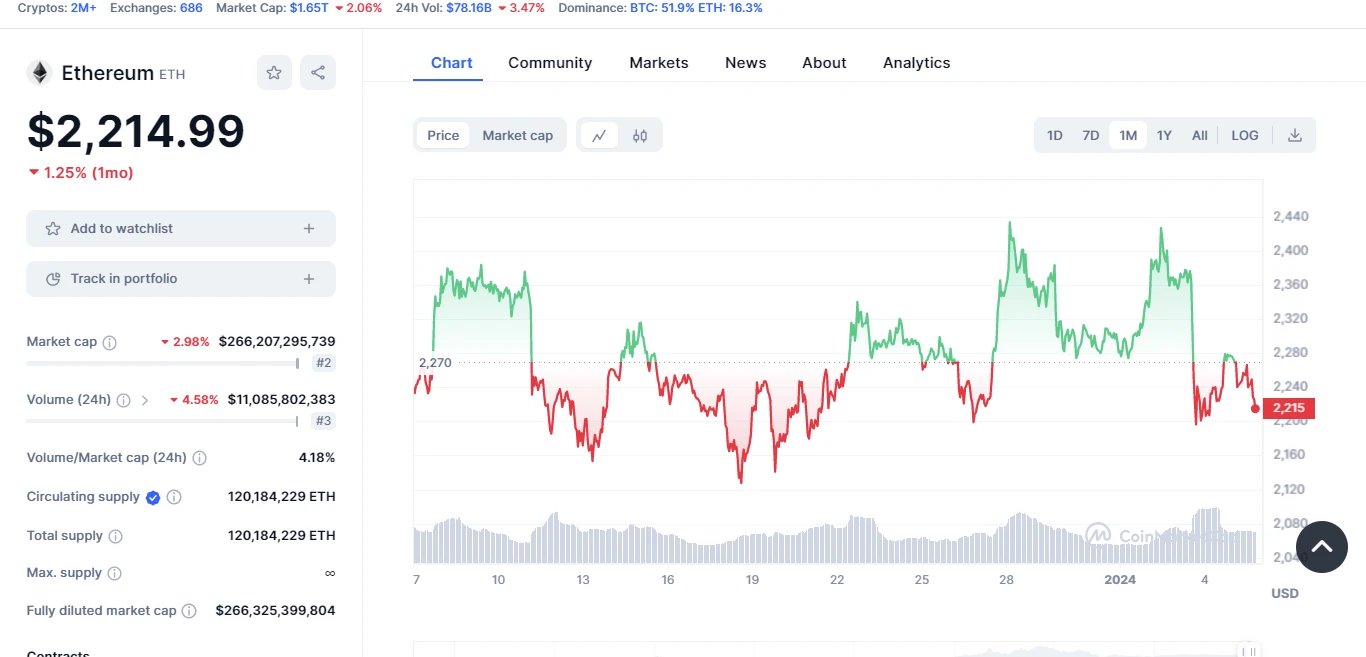The width and height of the screenshot is (1366, 657).
Task: Click the #3 volume rank badge
Action: point(323,421)
